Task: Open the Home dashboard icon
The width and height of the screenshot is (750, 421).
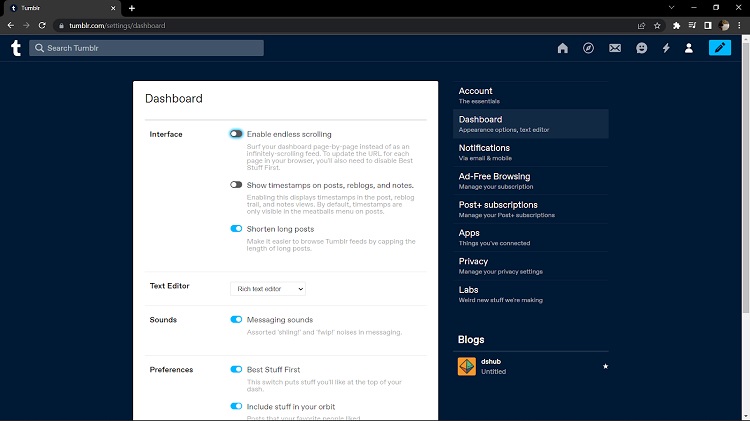Action: pyautogui.click(x=562, y=48)
